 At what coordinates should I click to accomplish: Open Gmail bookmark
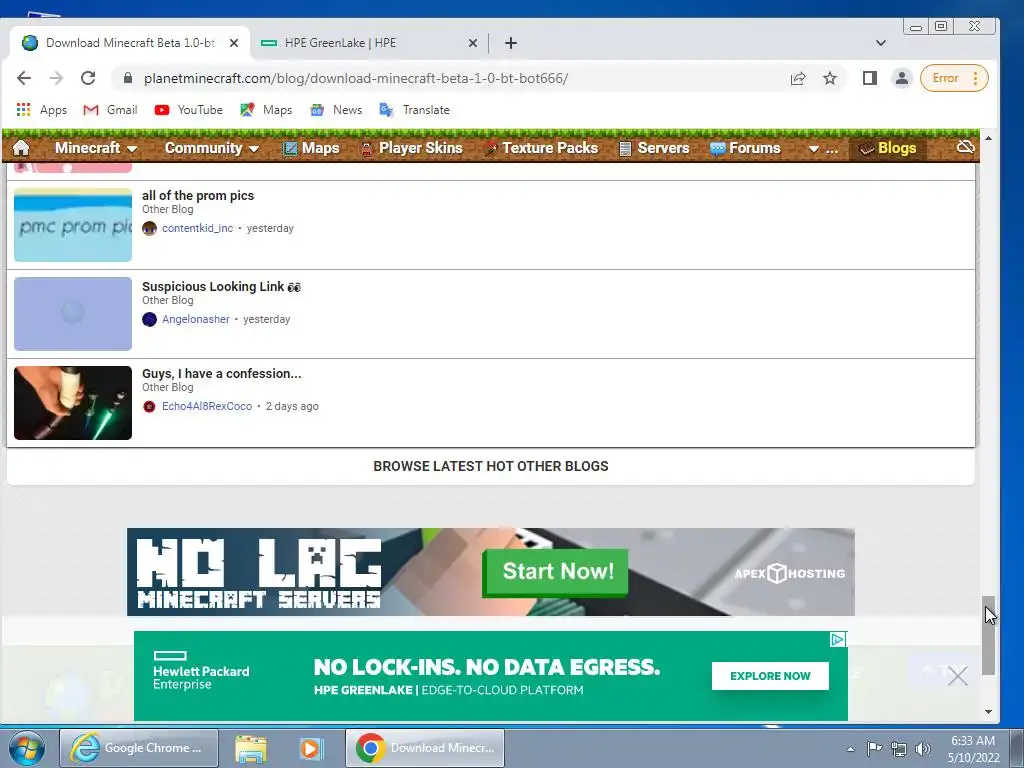110,110
